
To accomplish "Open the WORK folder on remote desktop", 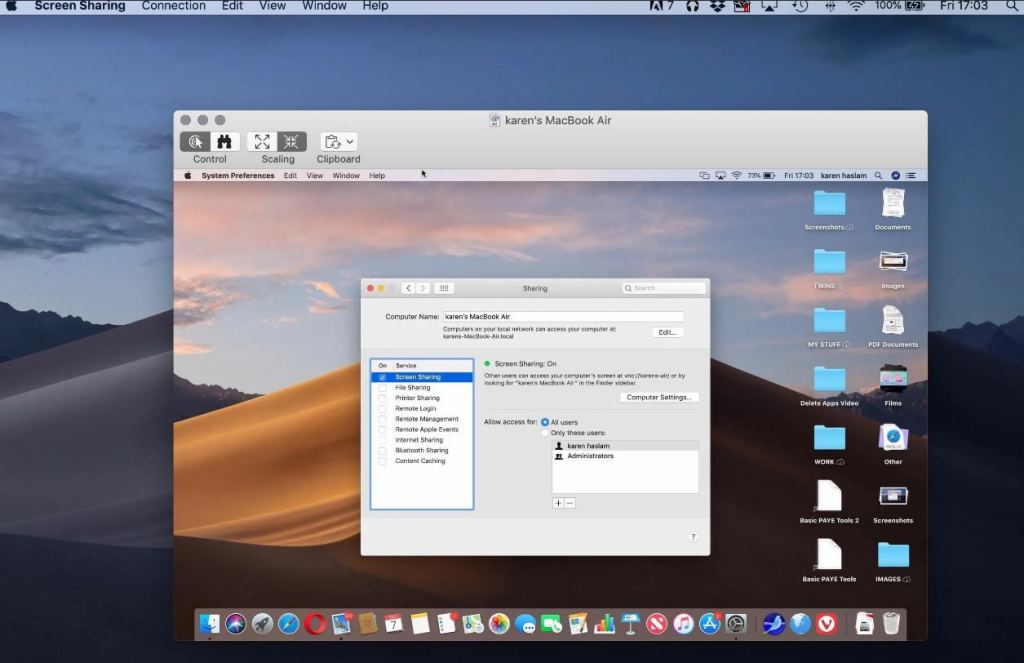I will click(x=829, y=445).
